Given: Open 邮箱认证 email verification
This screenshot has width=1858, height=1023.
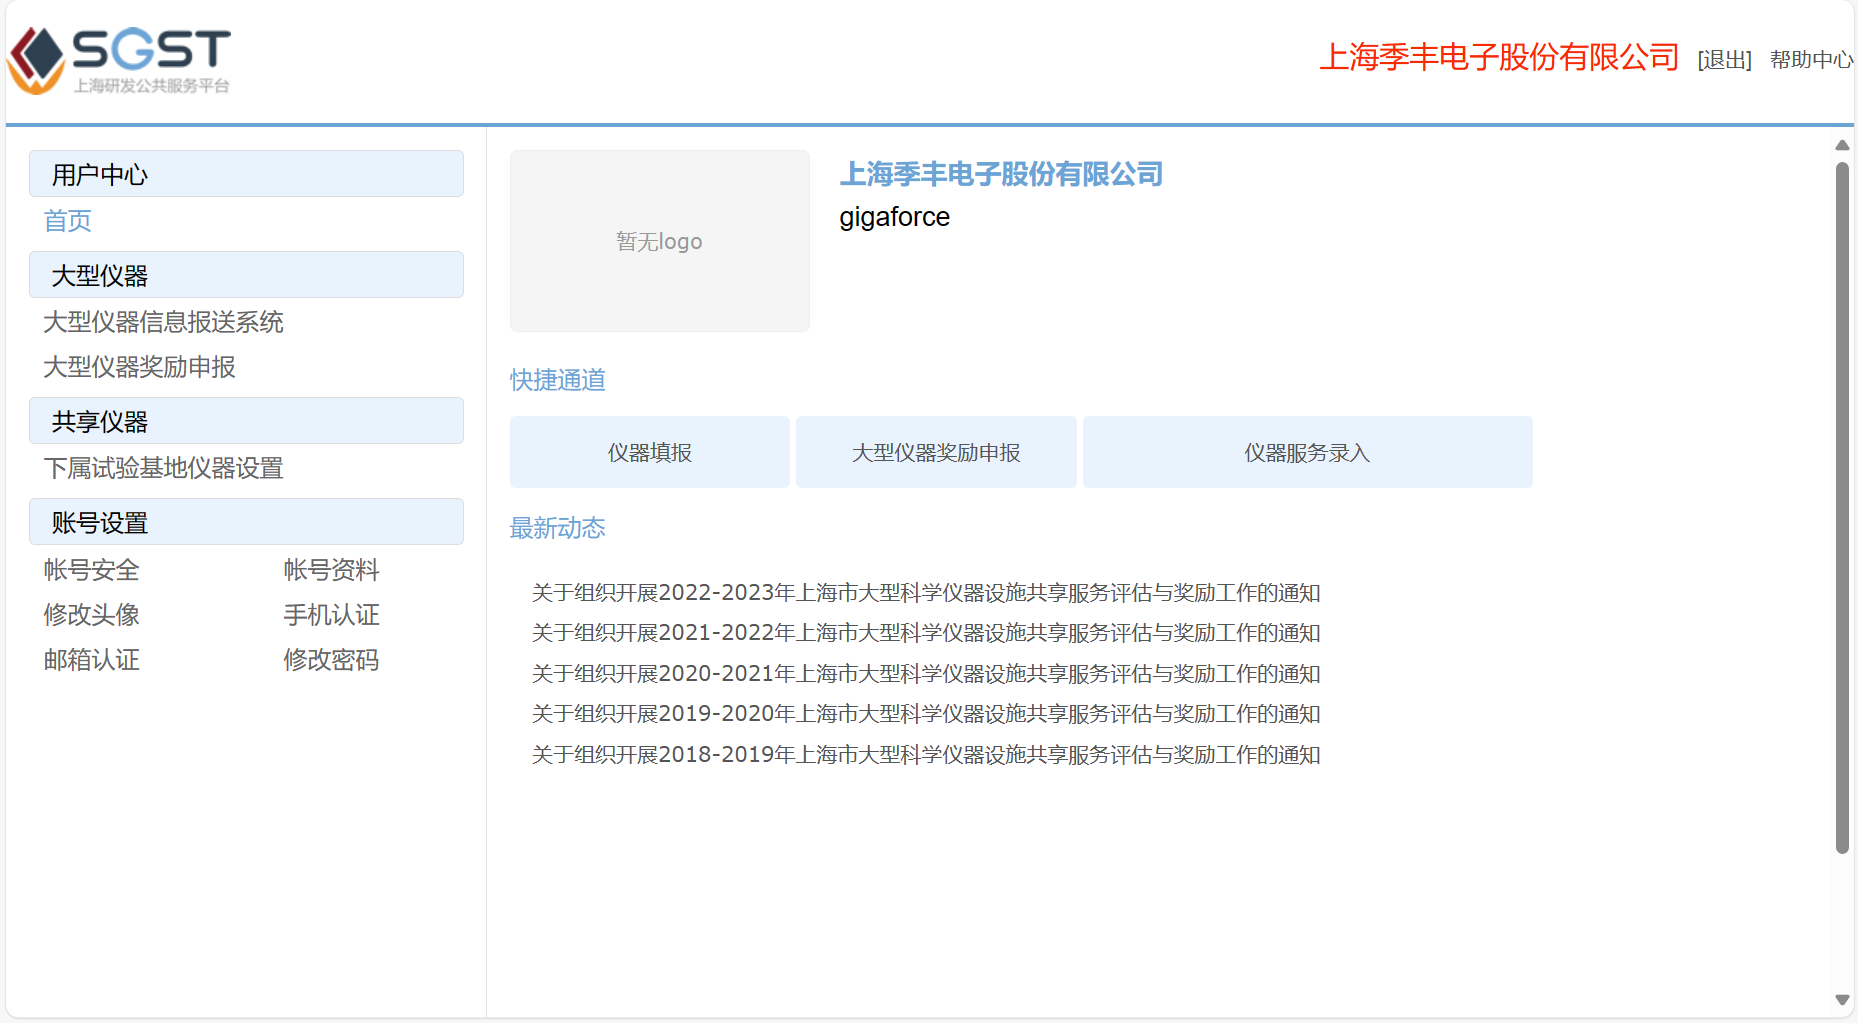Looking at the screenshot, I should (92, 660).
